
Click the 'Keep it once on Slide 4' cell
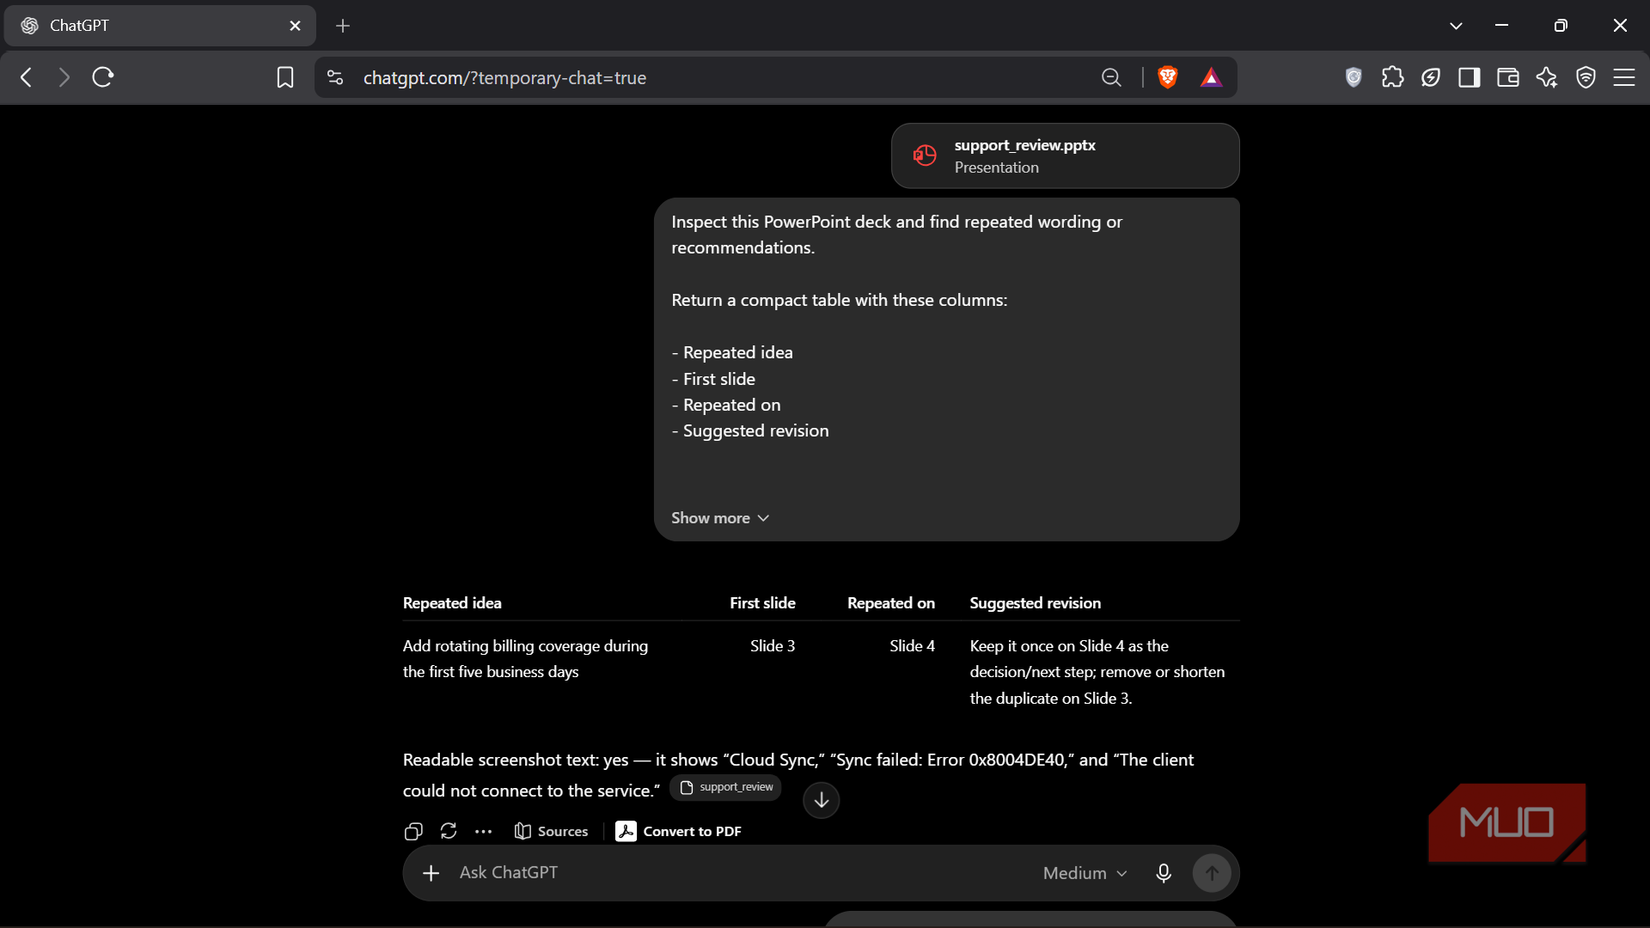pyautogui.click(x=1097, y=672)
